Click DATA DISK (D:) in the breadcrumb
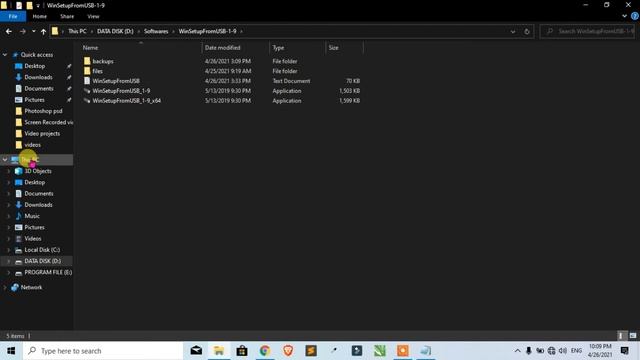This screenshot has height=360, width=640. click(x=115, y=31)
